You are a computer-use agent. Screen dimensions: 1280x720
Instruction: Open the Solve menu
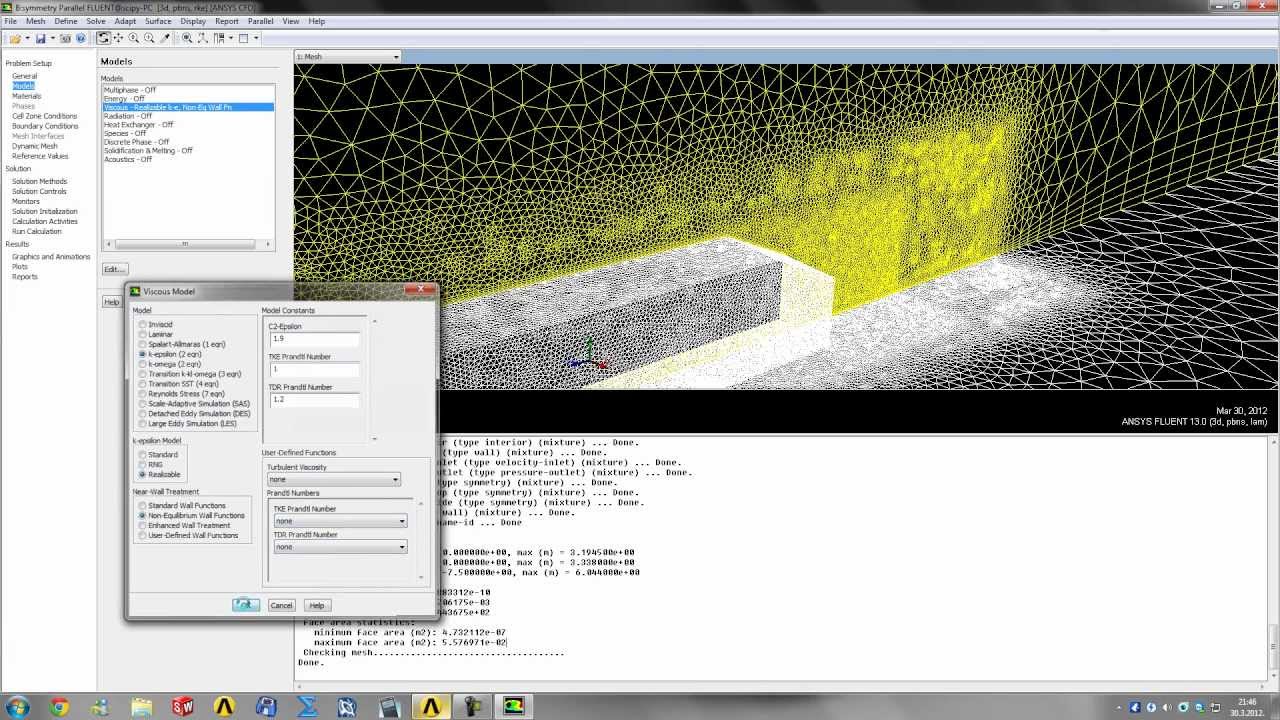point(96,21)
